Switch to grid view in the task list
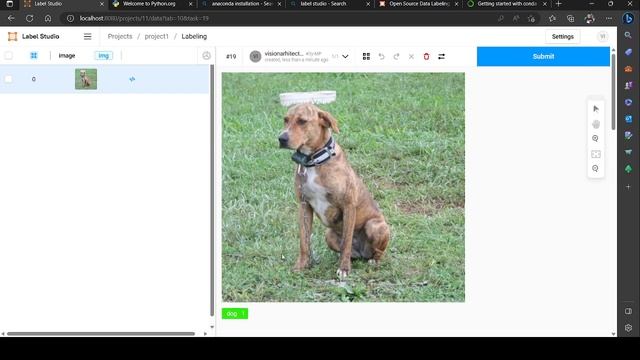 coord(34,56)
